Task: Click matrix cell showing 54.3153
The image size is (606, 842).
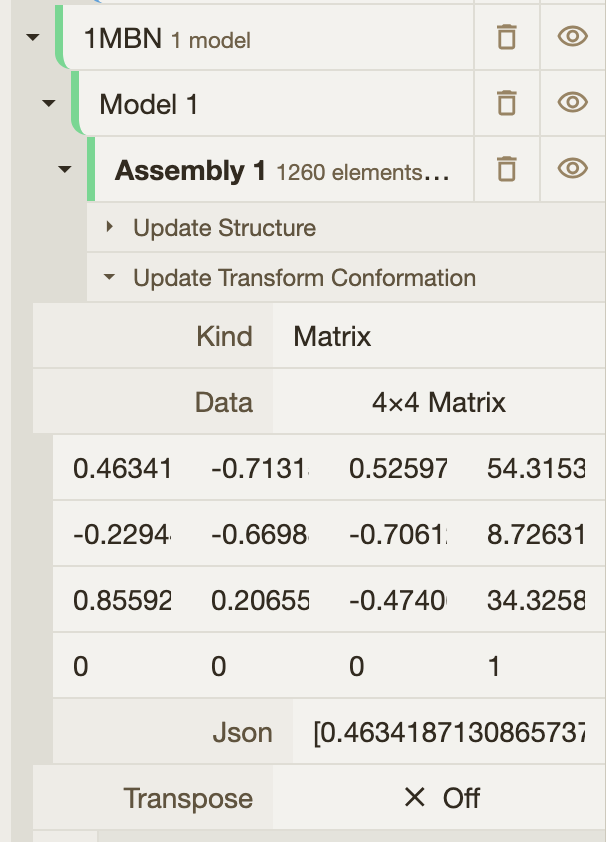Action: [536, 467]
